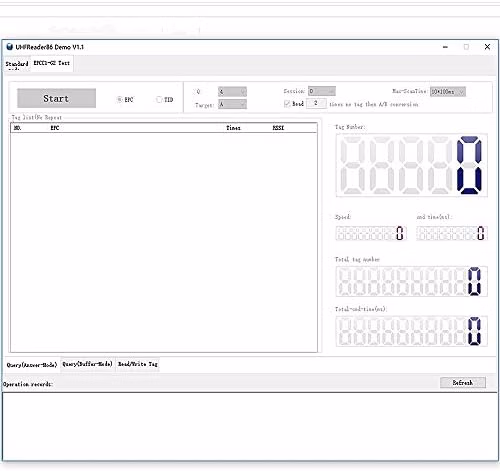The width and height of the screenshot is (500, 471).
Task: Open the Q value dropdown
Action: 232,91
